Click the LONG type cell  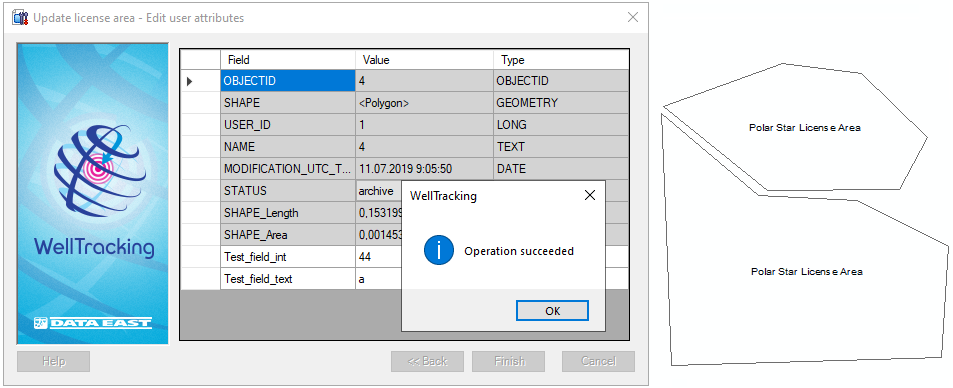561,125
